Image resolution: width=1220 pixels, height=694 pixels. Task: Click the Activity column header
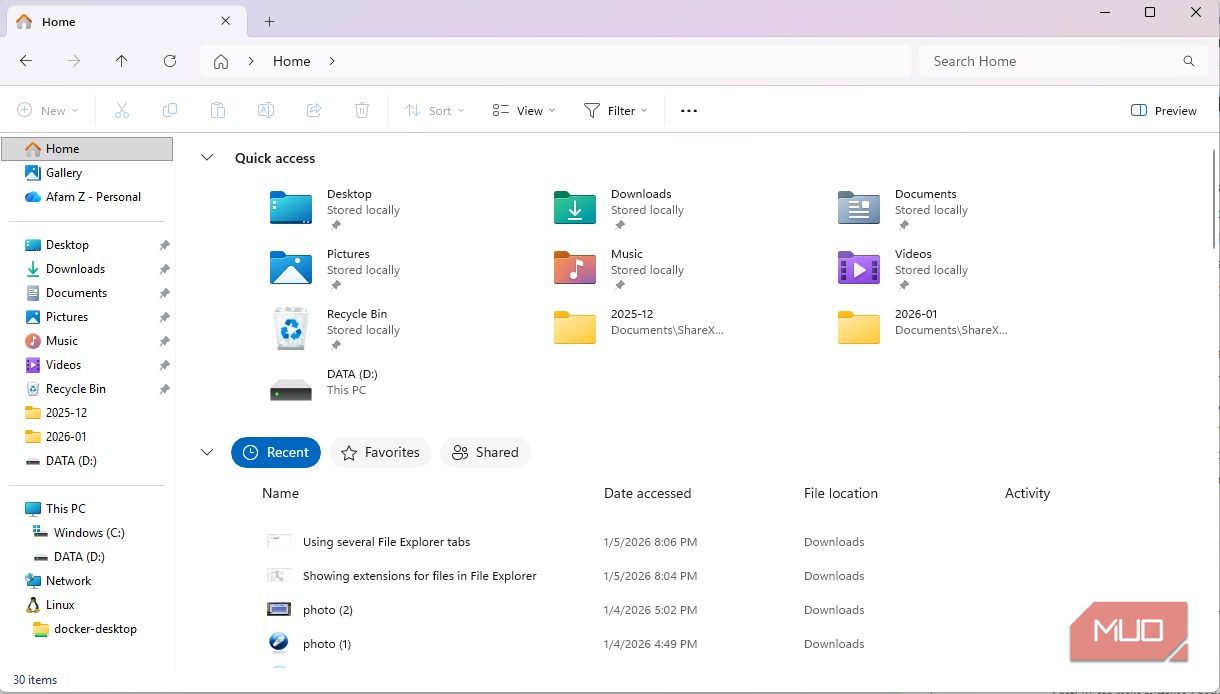(x=1027, y=493)
